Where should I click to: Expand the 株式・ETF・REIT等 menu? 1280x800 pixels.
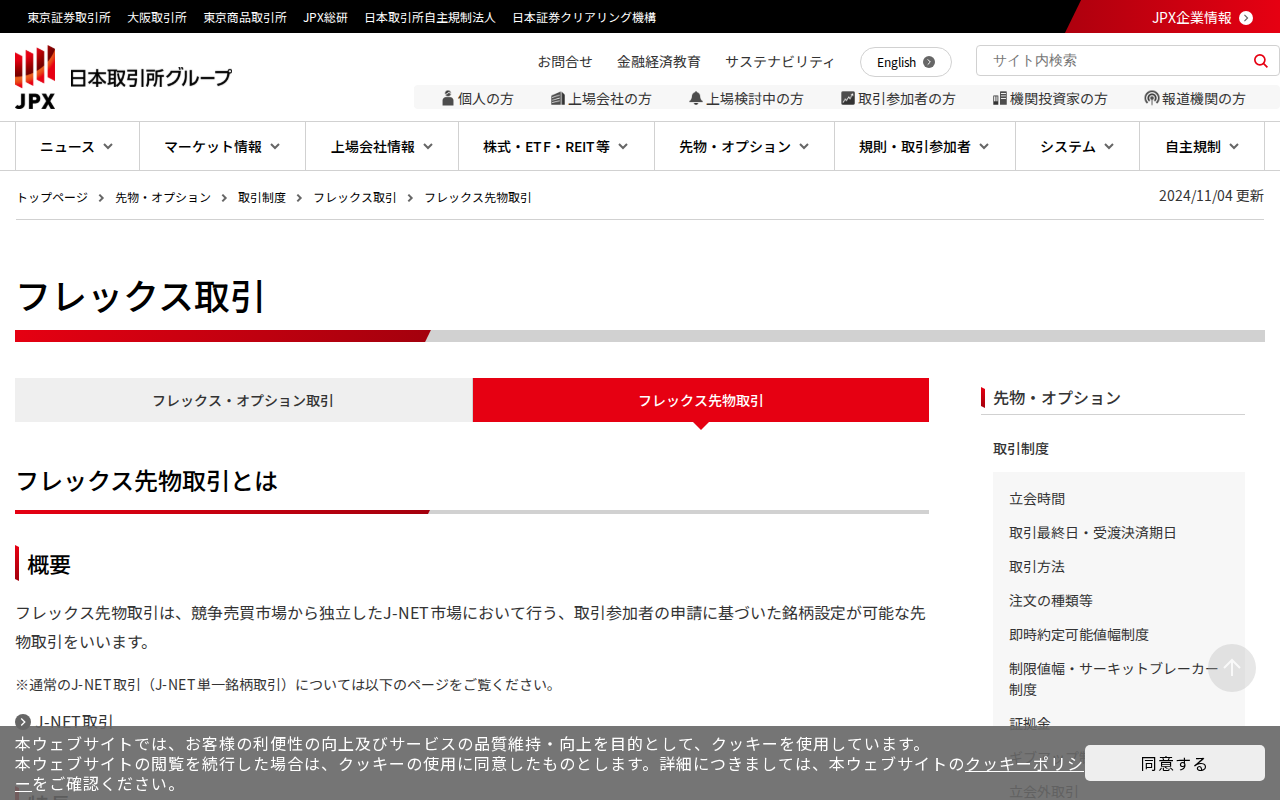556,146
